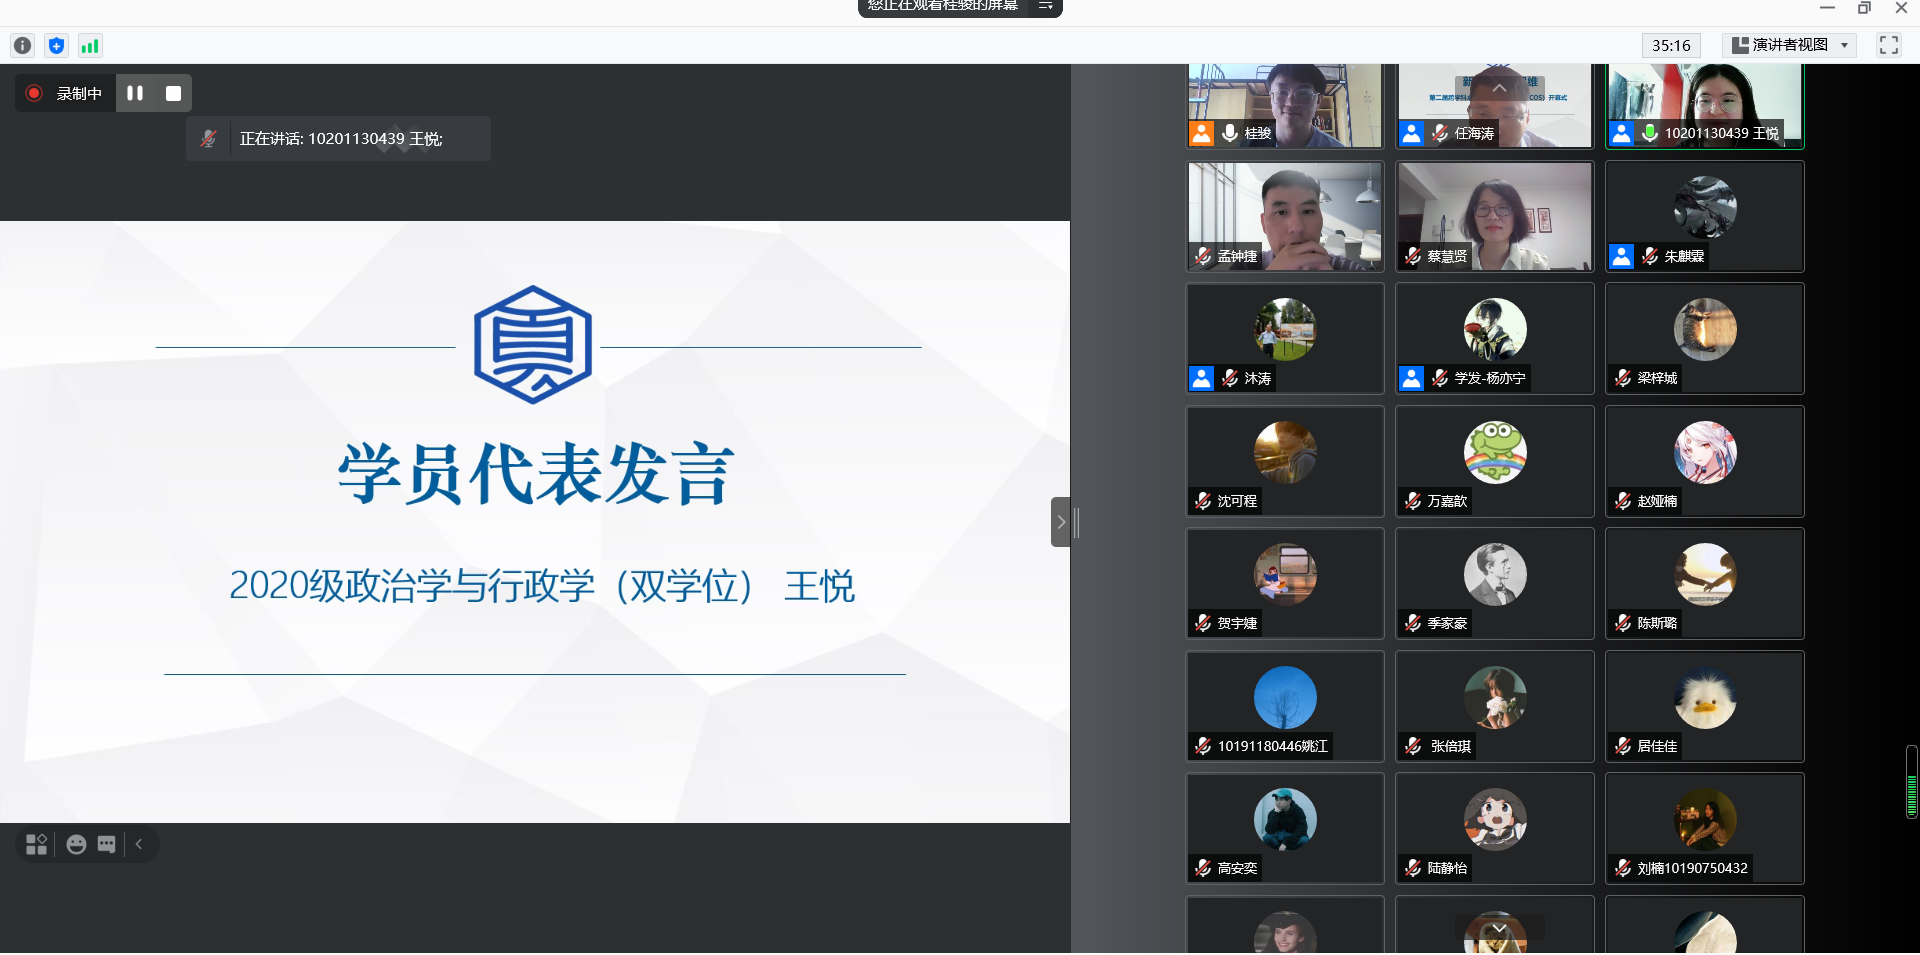Click muted mic icon beside 陆静怡
Screen dimensions: 1920x955
click(1413, 868)
